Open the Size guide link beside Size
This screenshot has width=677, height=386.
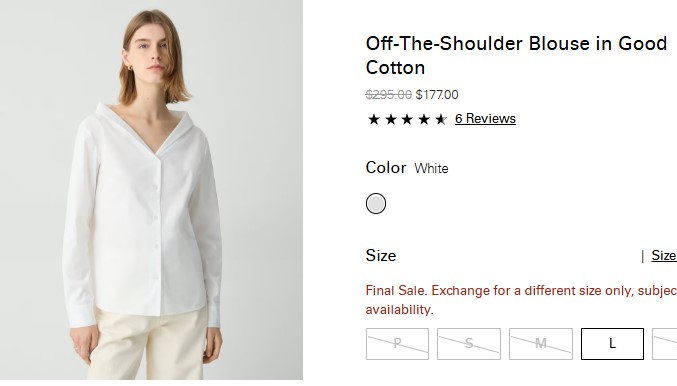(x=664, y=256)
